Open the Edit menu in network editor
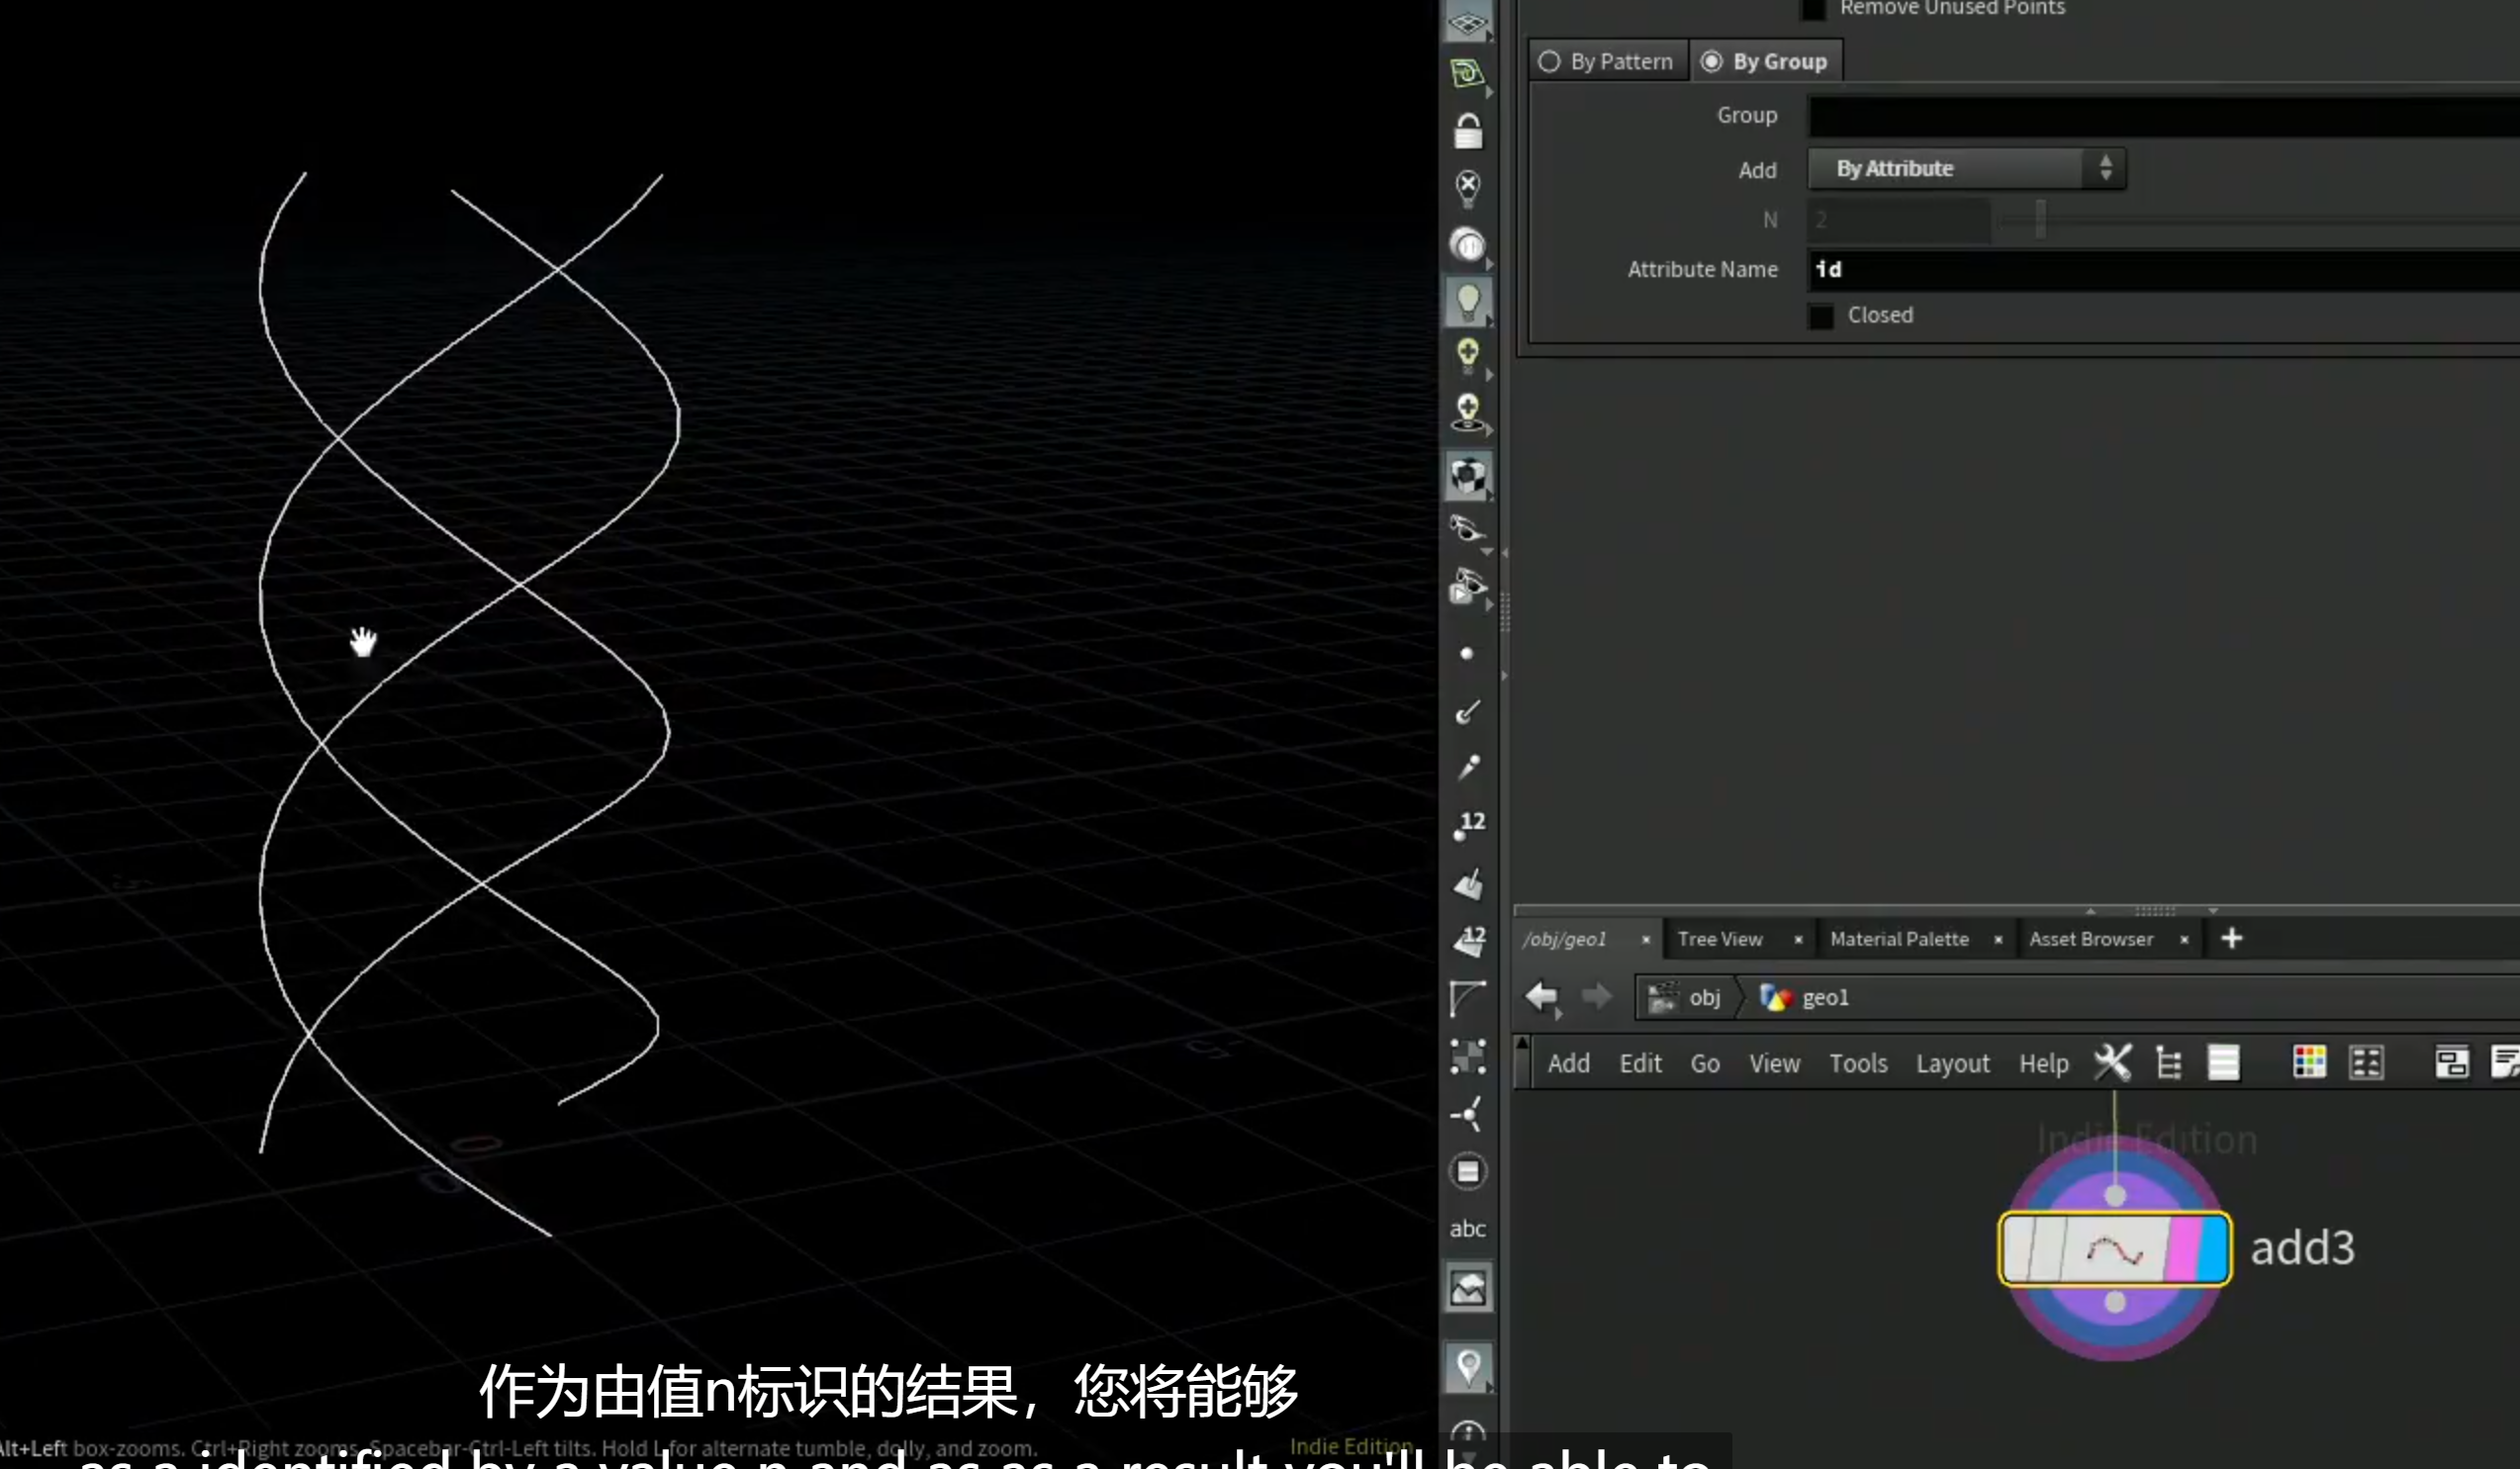This screenshot has width=2520, height=1469. (x=1640, y=1064)
